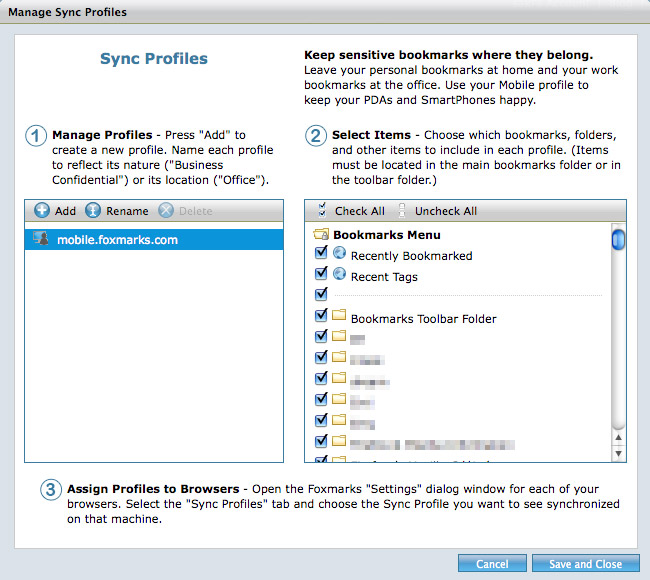Click the Rename profile icon
Image resolution: width=650 pixels, height=580 pixels.
click(93, 210)
